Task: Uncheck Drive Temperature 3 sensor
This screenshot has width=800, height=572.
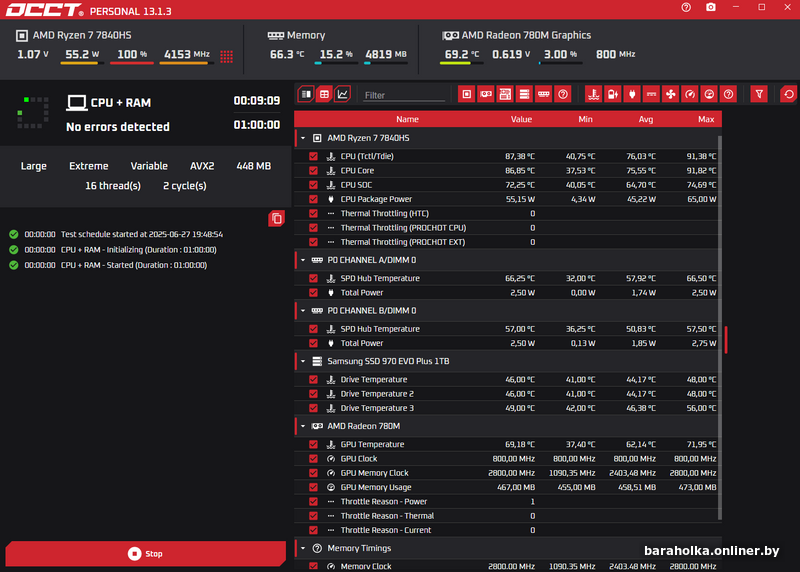Action: (313, 408)
